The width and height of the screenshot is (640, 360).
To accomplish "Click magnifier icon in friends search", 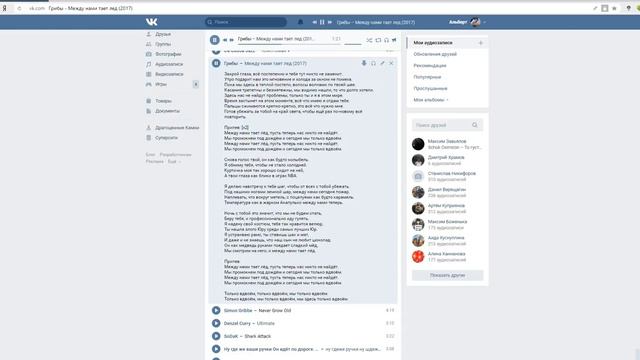I will [475, 125].
